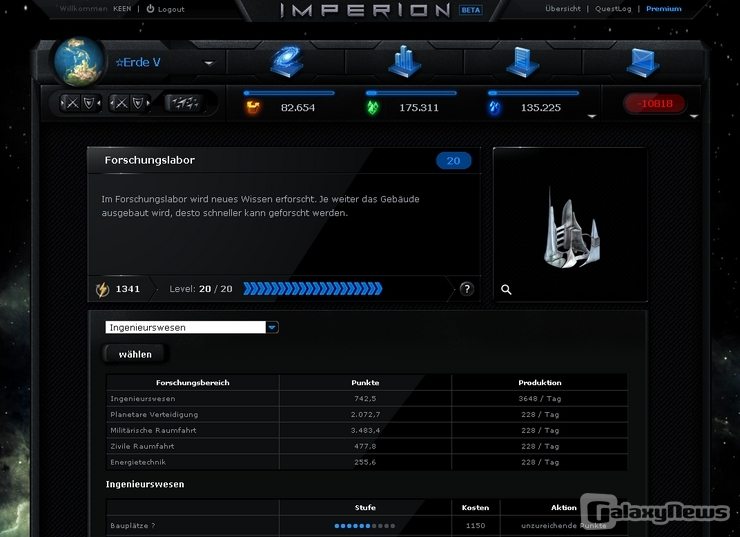Viewport: 740px width, 537px height.
Task: Click the blue city buildings icon
Action: click(405, 62)
